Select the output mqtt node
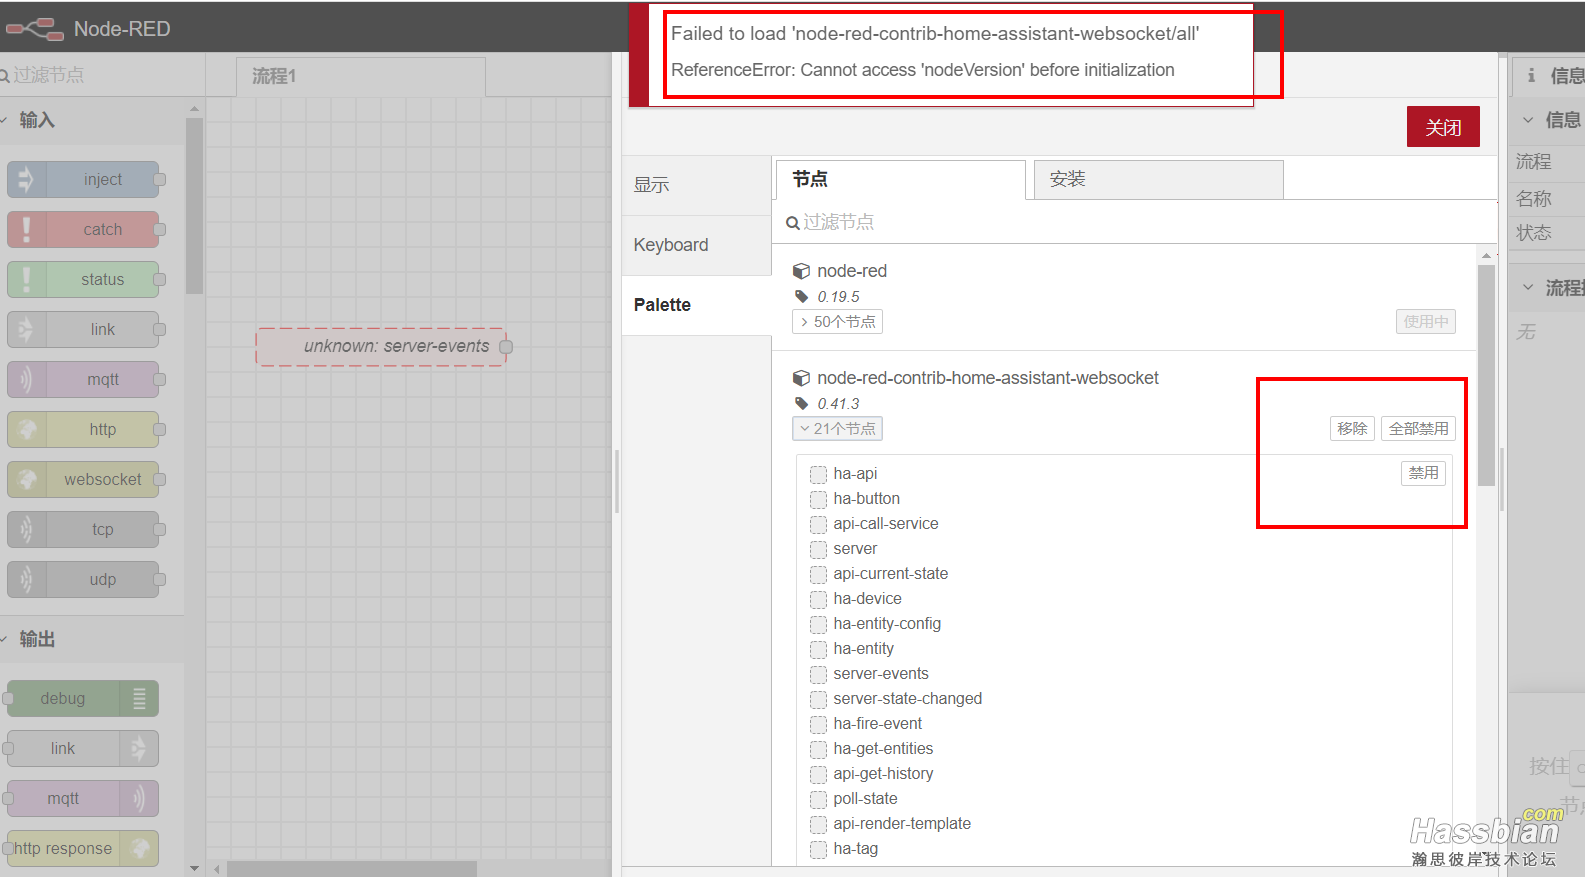The width and height of the screenshot is (1585, 877). [x=83, y=798]
